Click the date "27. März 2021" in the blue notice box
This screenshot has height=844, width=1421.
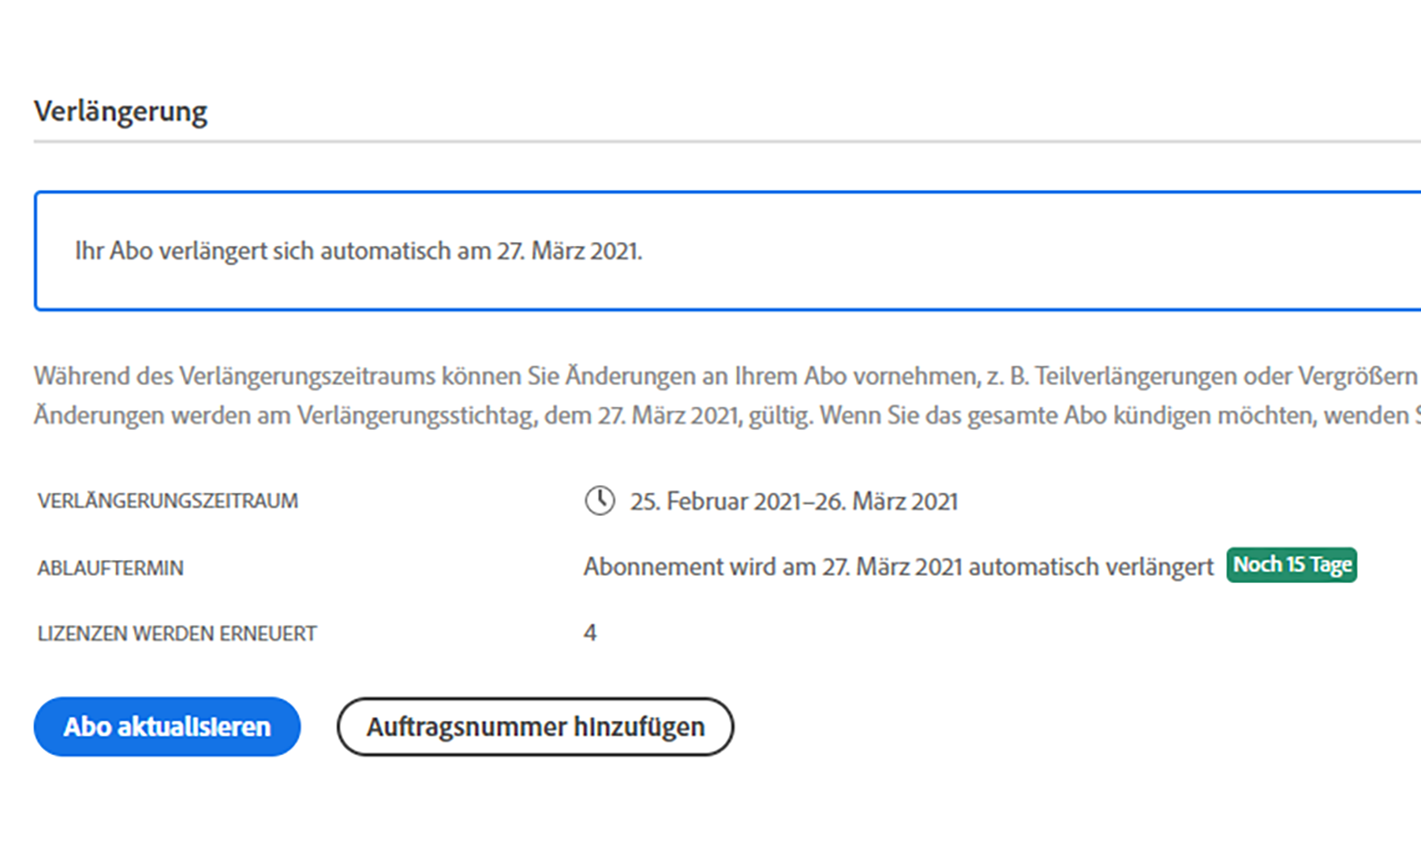coord(568,251)
